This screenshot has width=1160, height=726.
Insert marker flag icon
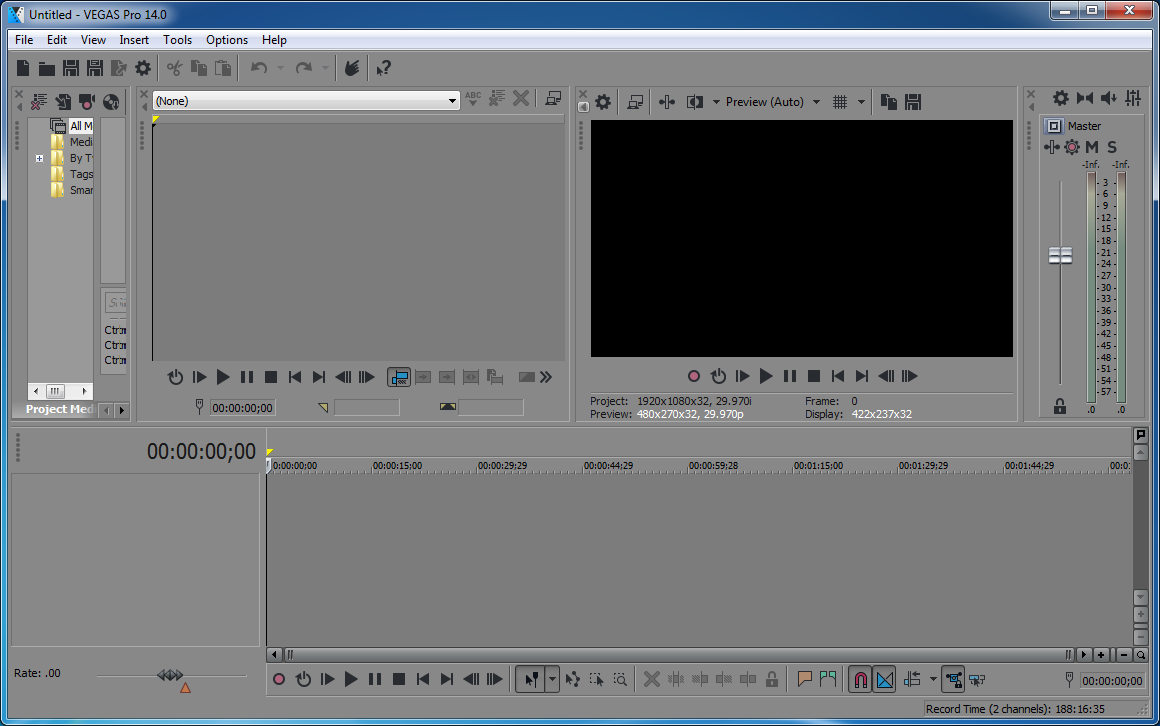pyautogui.click(x=804, y=679)
